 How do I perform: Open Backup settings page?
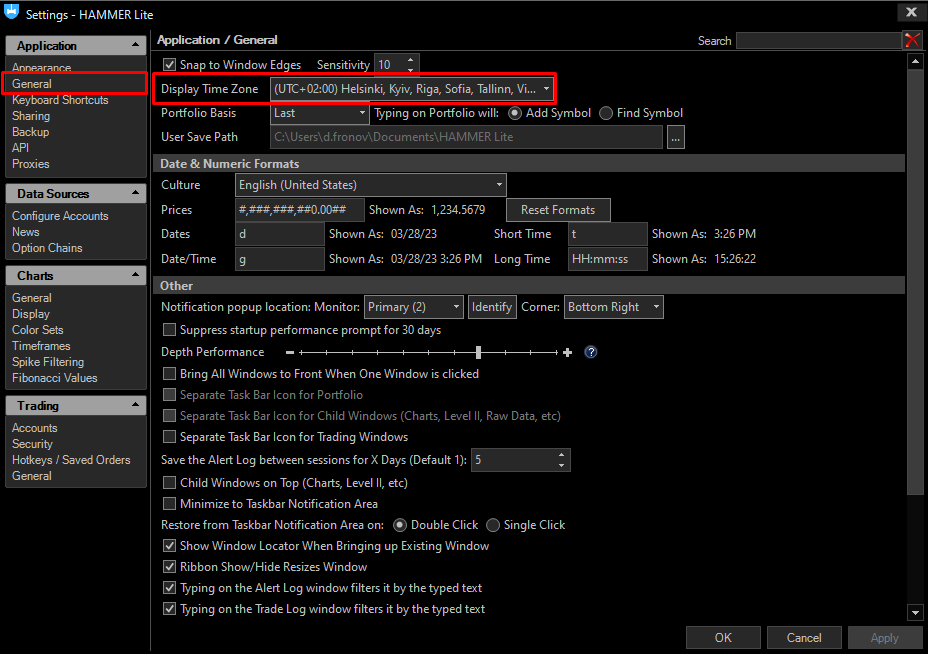(30, 132)
